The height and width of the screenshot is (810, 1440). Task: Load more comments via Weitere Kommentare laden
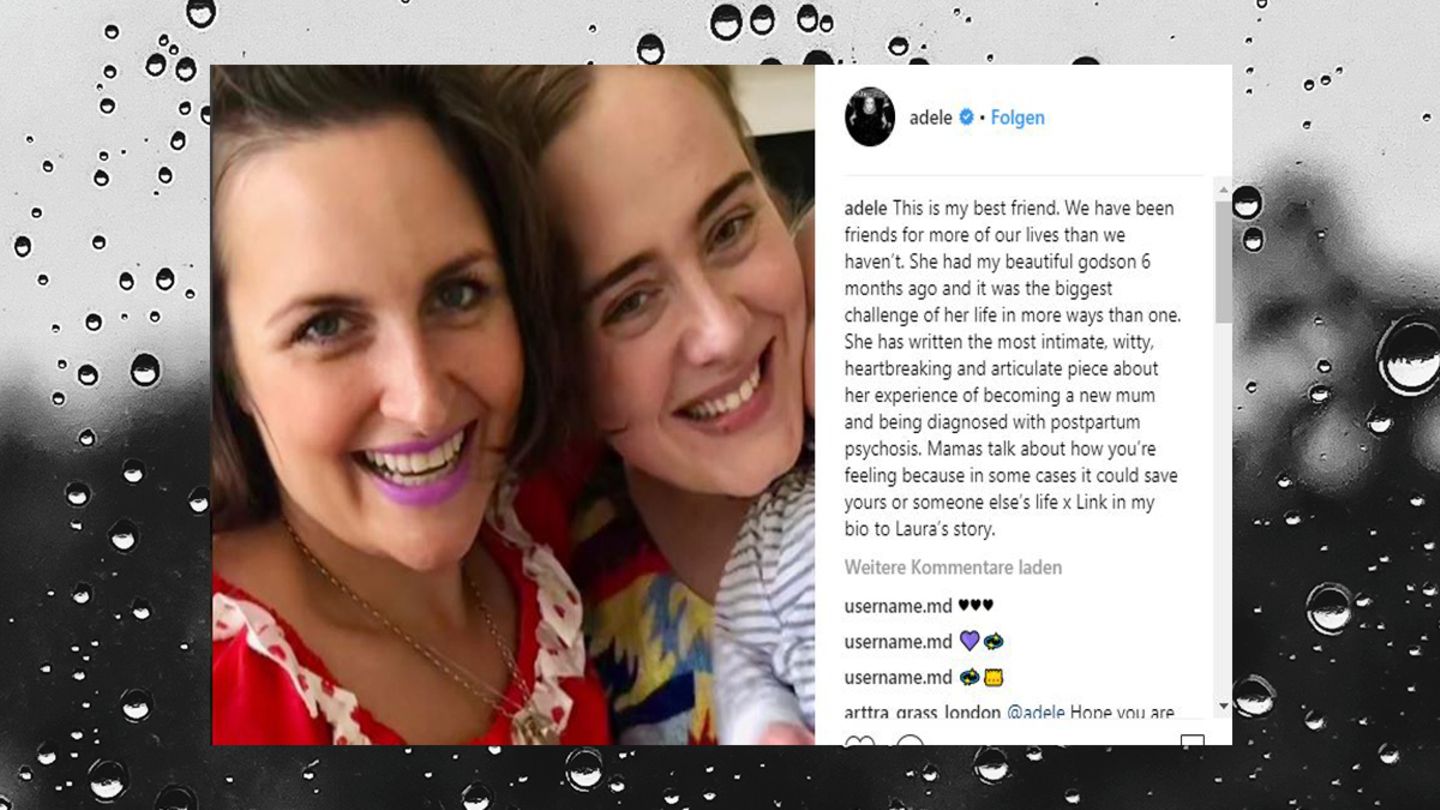click(953, 567)
